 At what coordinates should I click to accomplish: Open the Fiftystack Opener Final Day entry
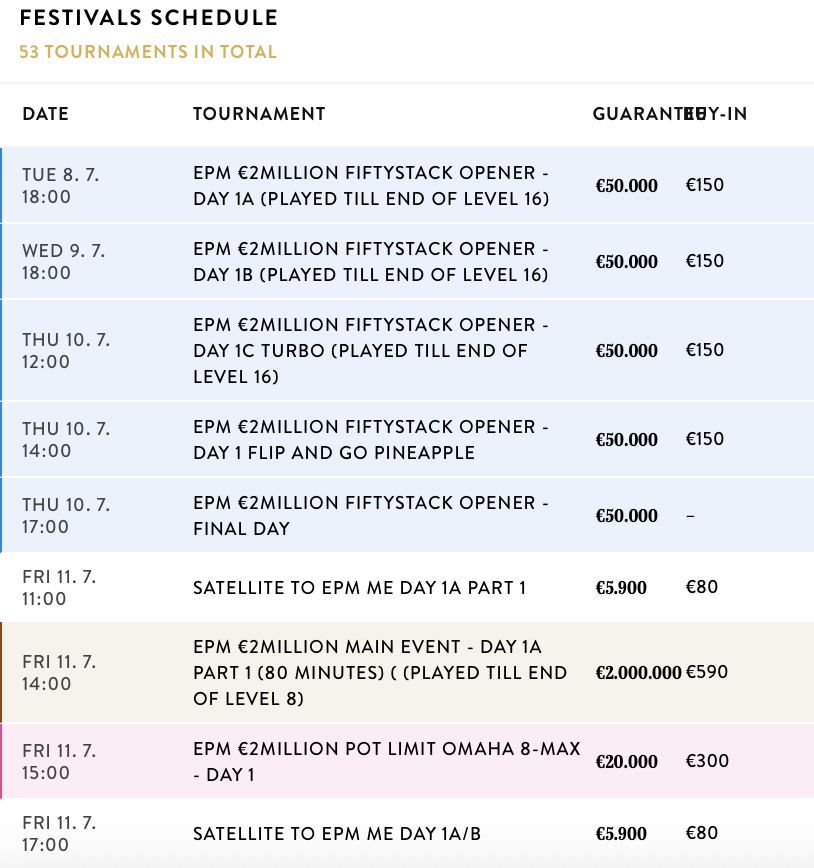pos(371,516)
